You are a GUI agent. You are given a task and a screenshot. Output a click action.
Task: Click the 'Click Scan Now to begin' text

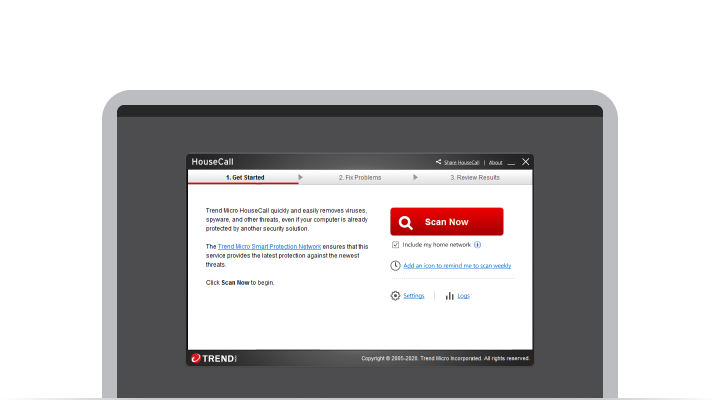240,282
